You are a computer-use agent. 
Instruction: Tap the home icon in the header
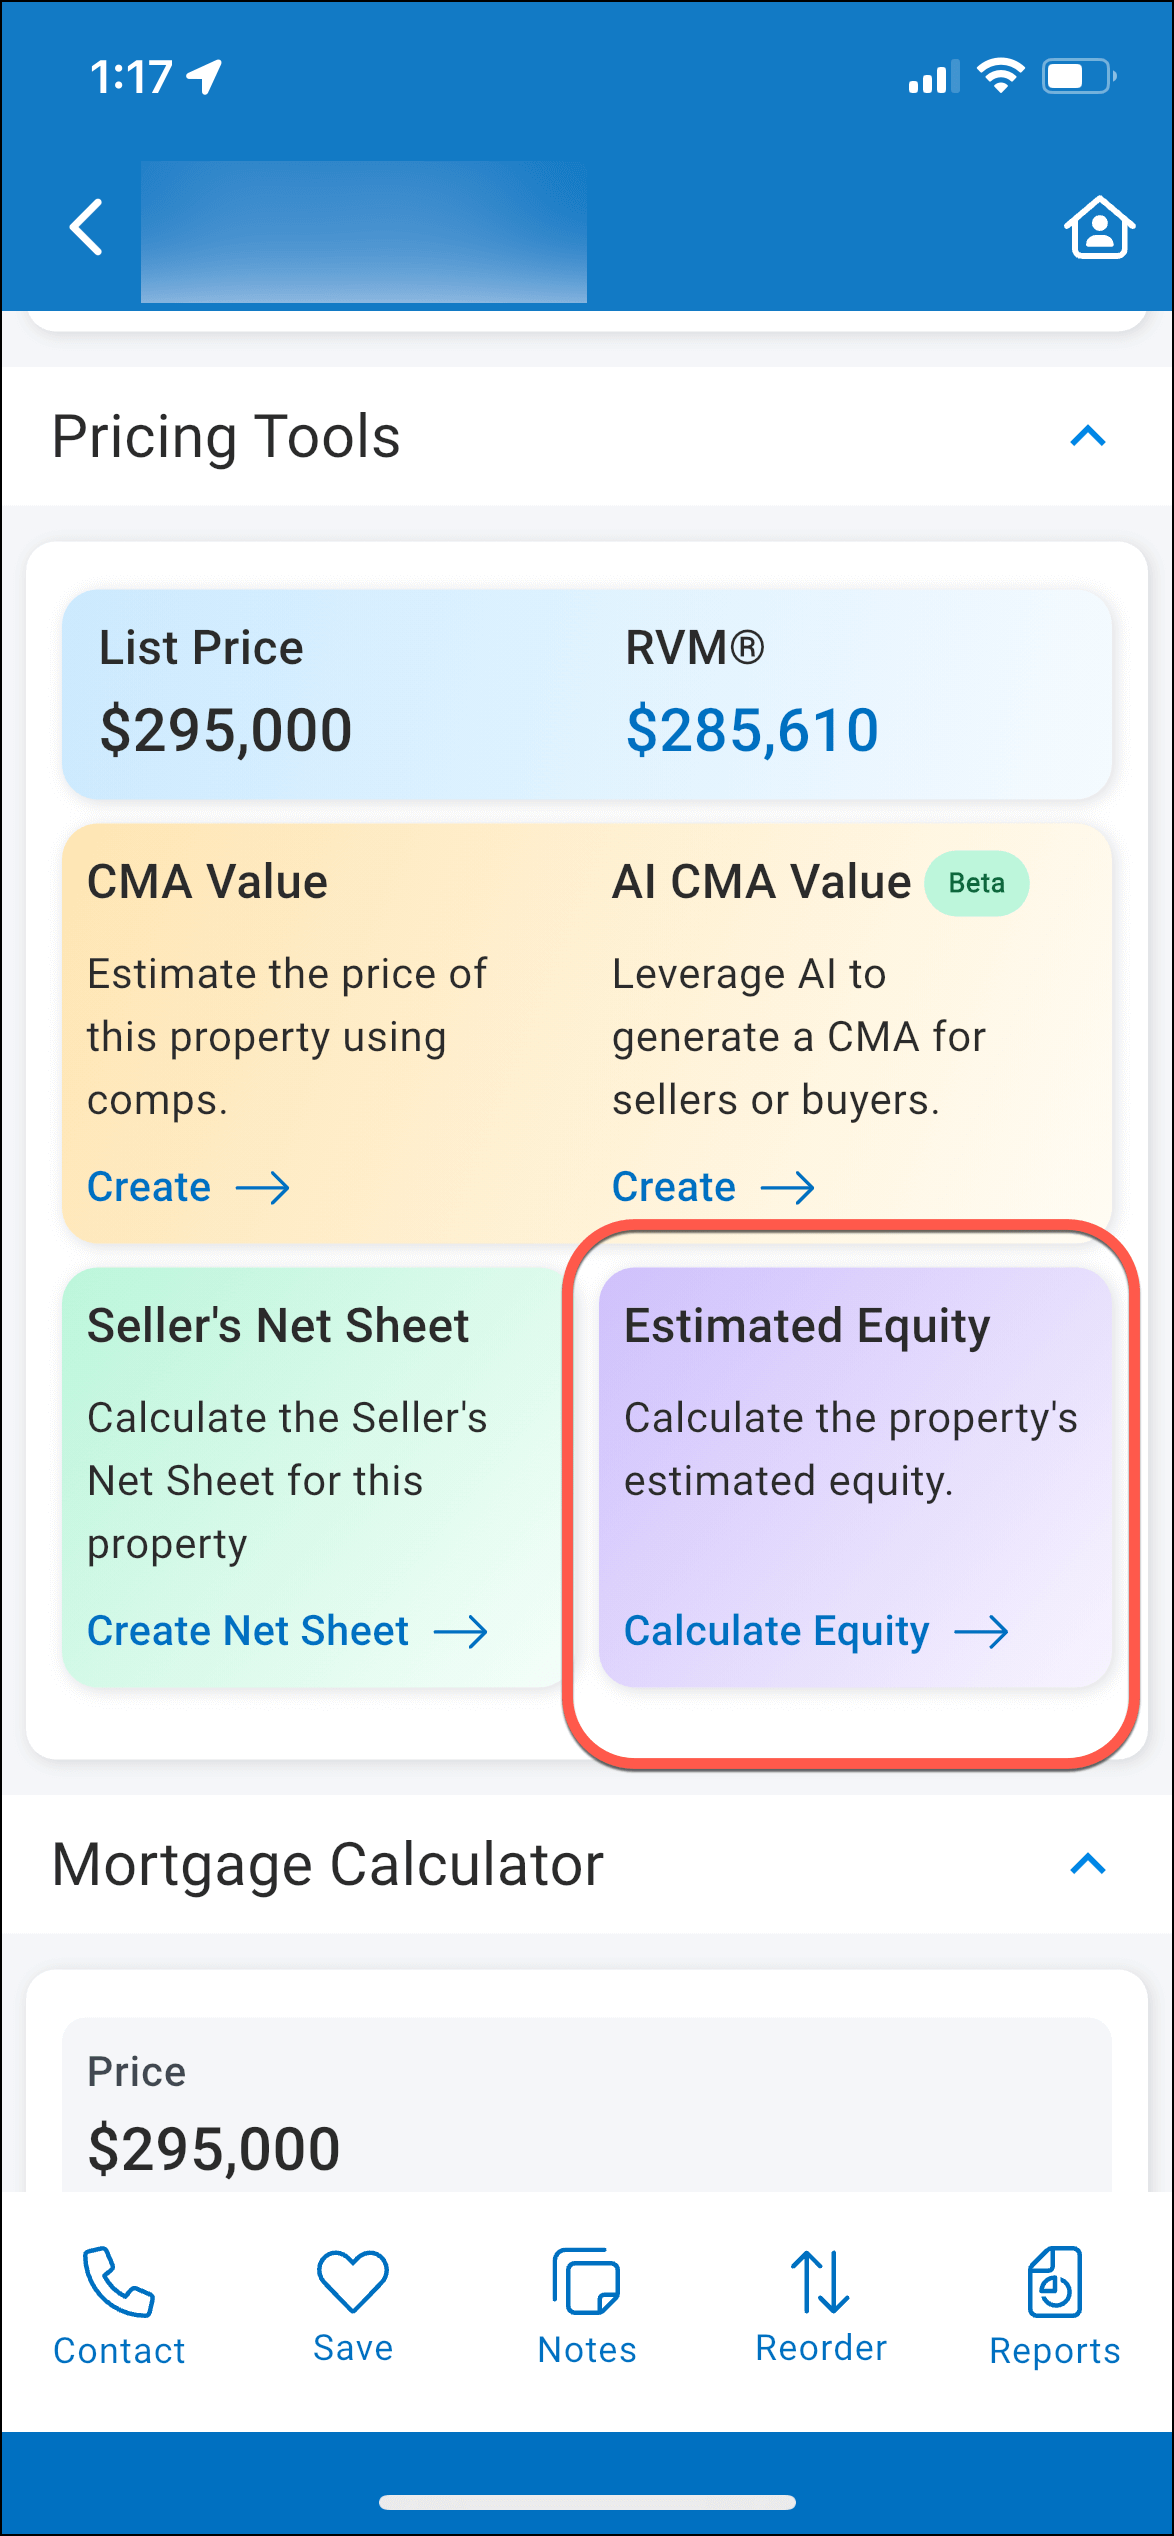(x=1098, y=228)
